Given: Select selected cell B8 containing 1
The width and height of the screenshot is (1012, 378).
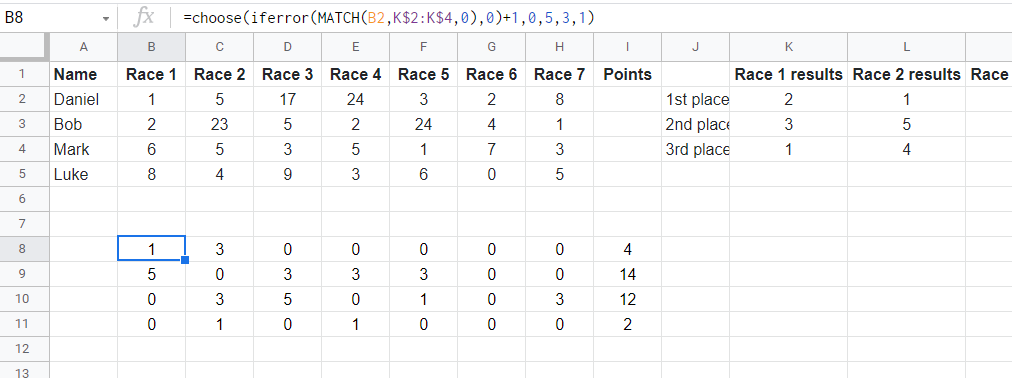Looking at the screenshot, I should [151, 249].
